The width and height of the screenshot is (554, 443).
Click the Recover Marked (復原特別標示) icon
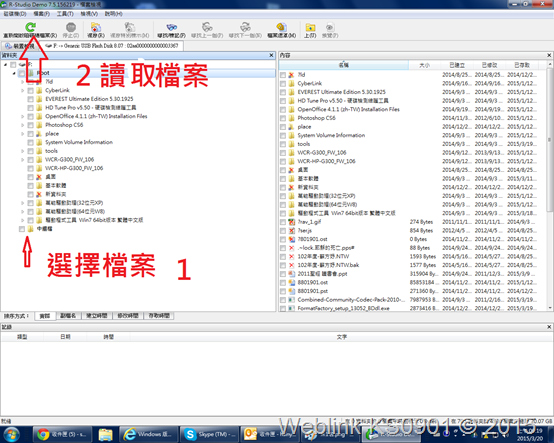click(130, 27)
